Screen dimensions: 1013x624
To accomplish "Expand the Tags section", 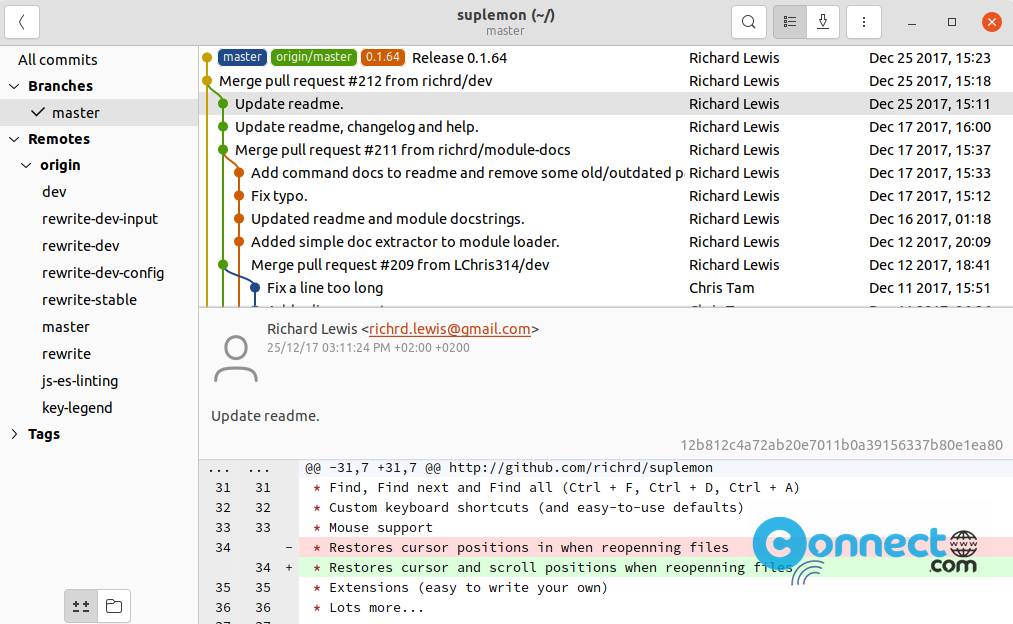I will 14,434.
